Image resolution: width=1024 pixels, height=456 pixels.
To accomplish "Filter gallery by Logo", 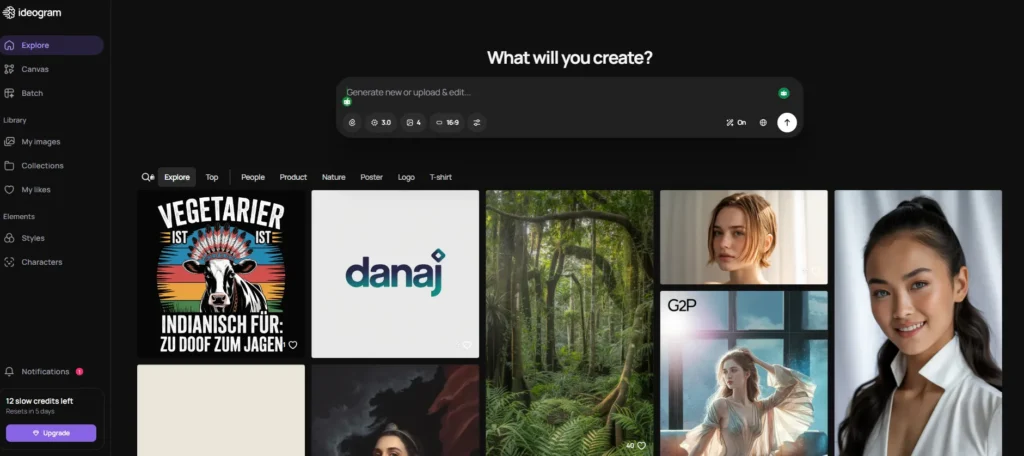I will coord(406,177).
